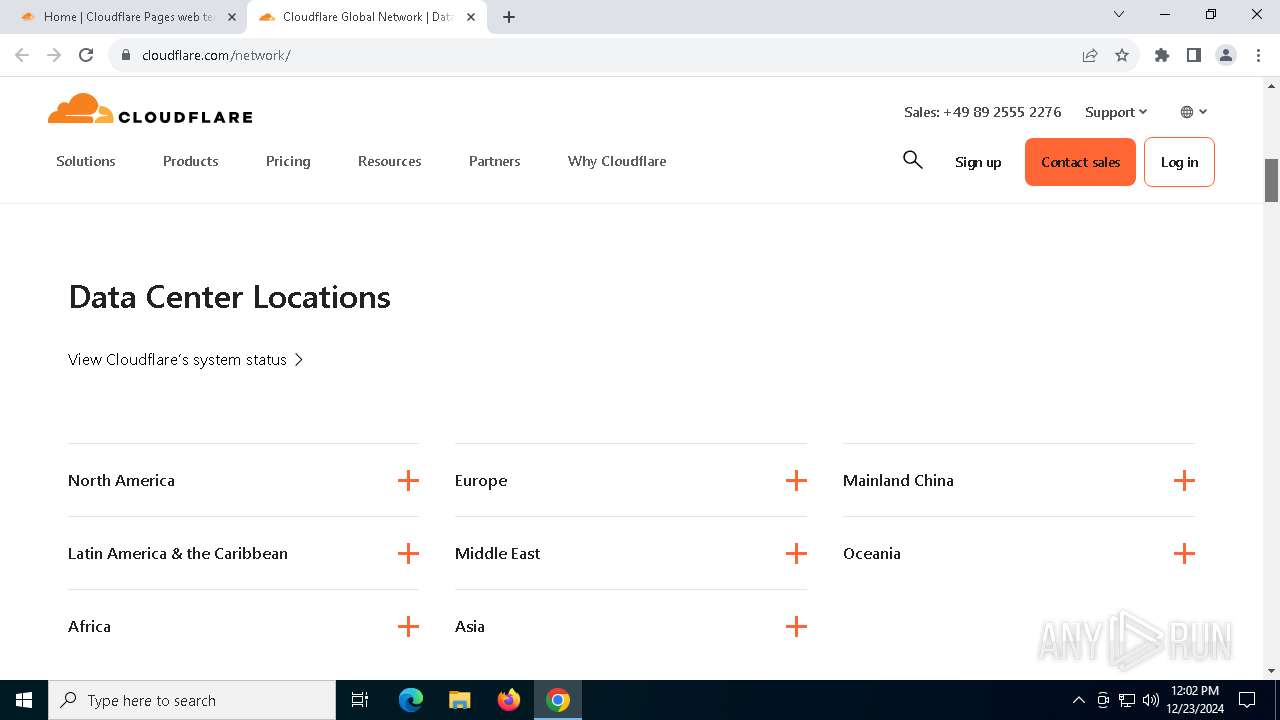Open Task View on taskbar
Viewport: 1280px width, 720px height.
point(360,700)
